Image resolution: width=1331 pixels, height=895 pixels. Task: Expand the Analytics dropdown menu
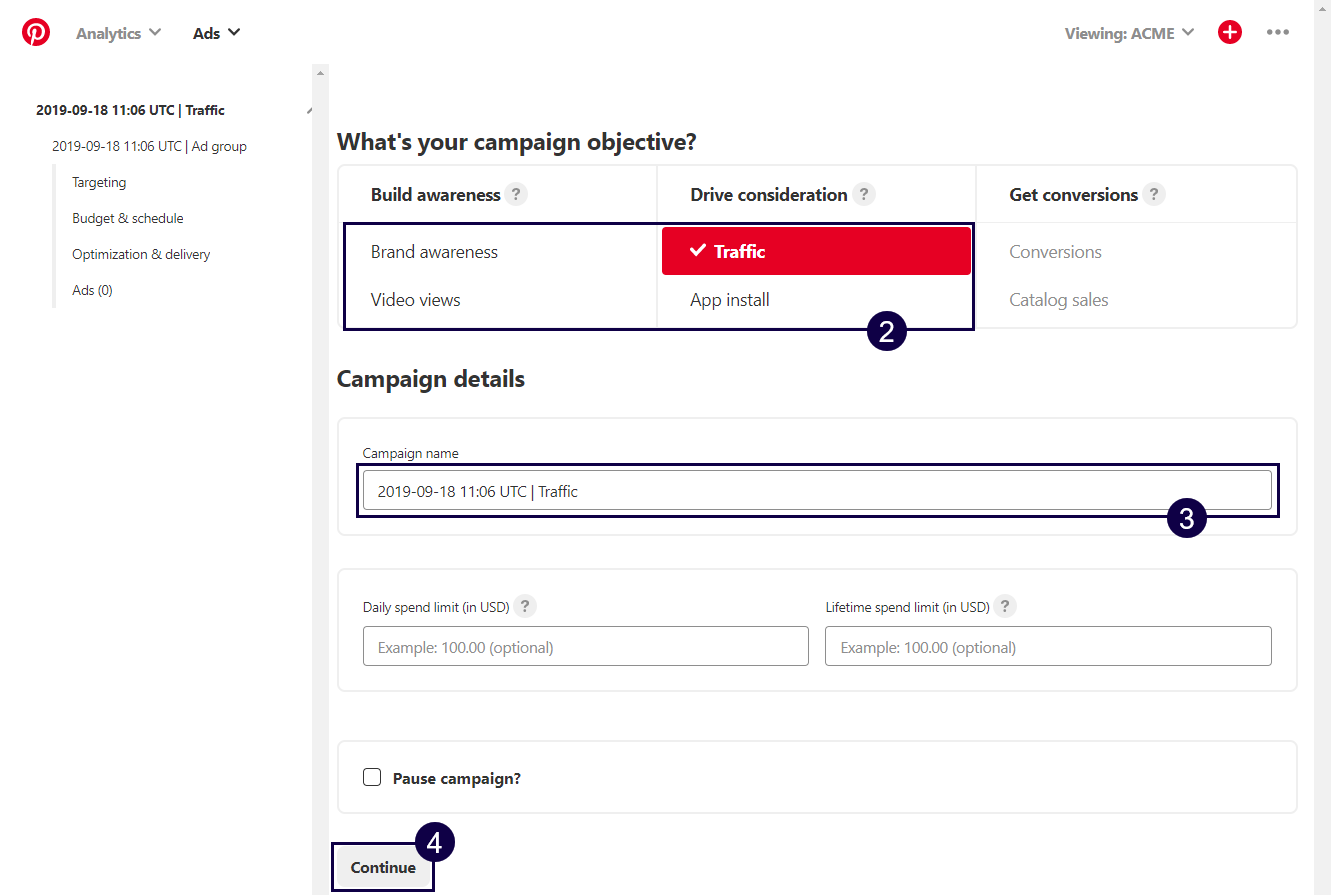click(118, 33)
